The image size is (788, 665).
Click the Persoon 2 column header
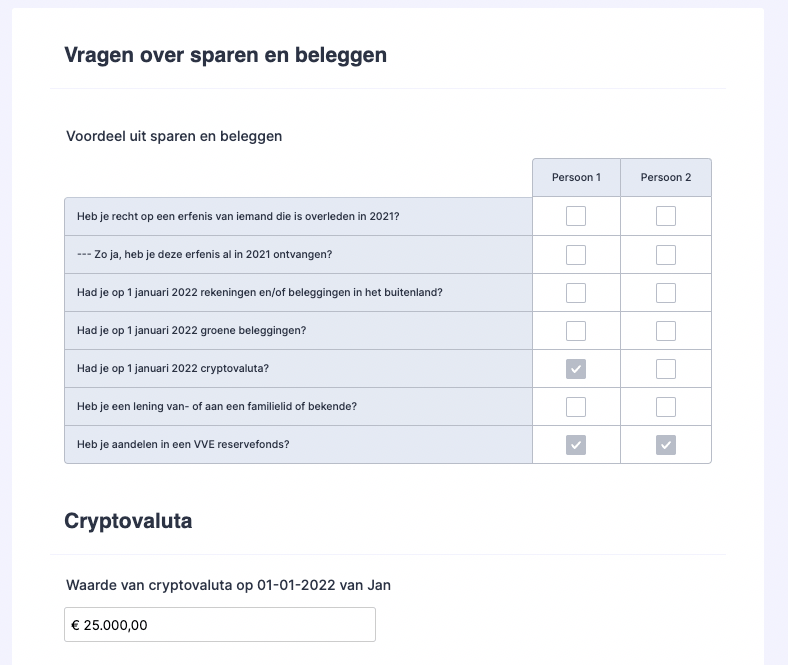coord(666,178)
